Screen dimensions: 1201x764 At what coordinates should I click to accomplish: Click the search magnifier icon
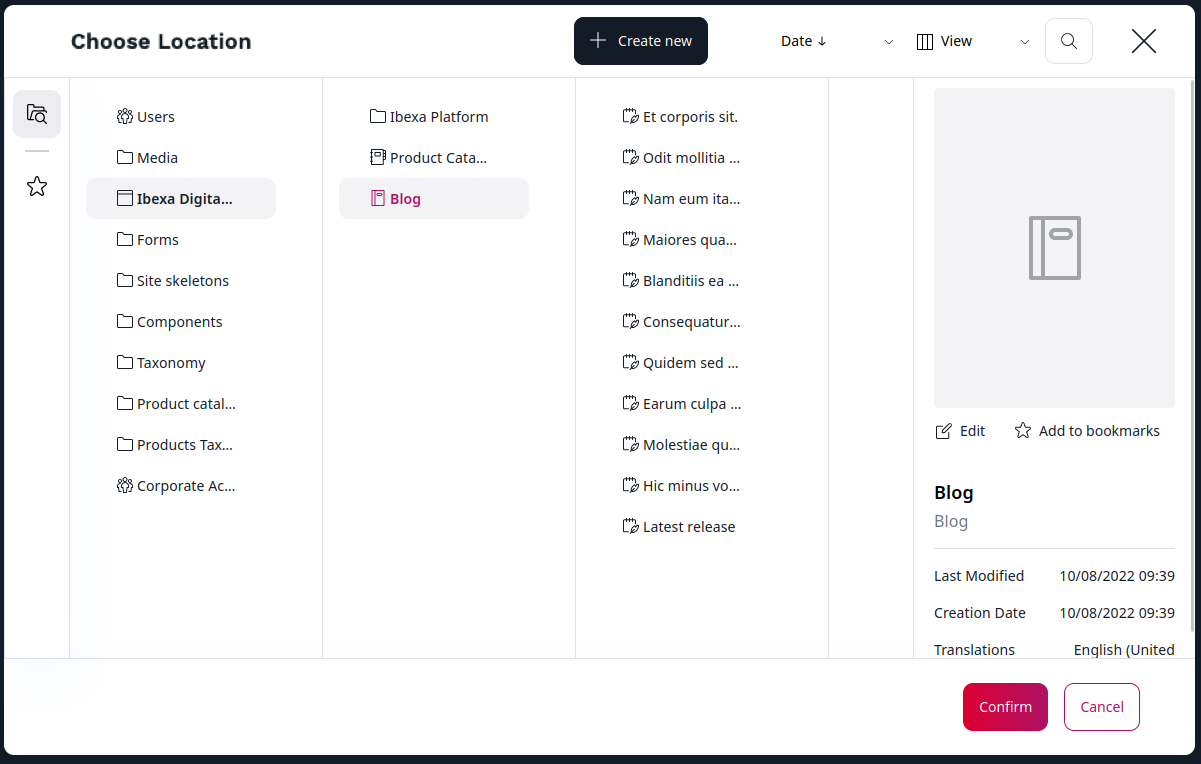pyautogui.click(x=1068, y=41)
